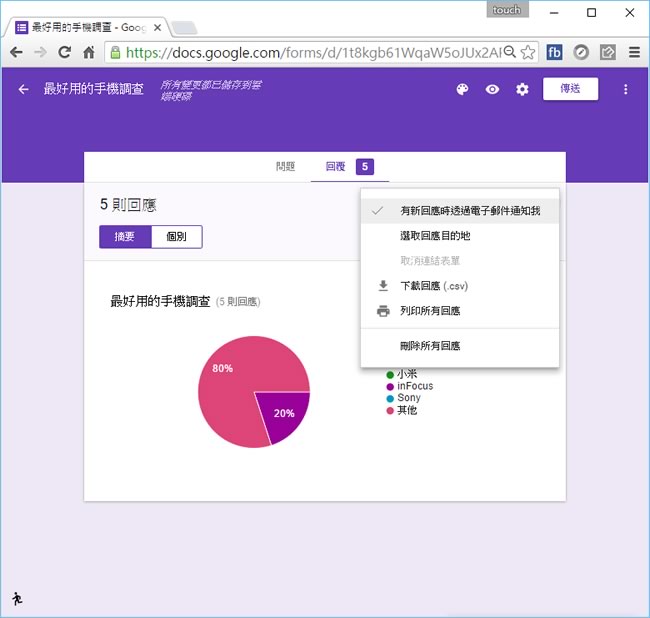Click the eye preview icon
The image size is (650, 618).
pos(492,90)
